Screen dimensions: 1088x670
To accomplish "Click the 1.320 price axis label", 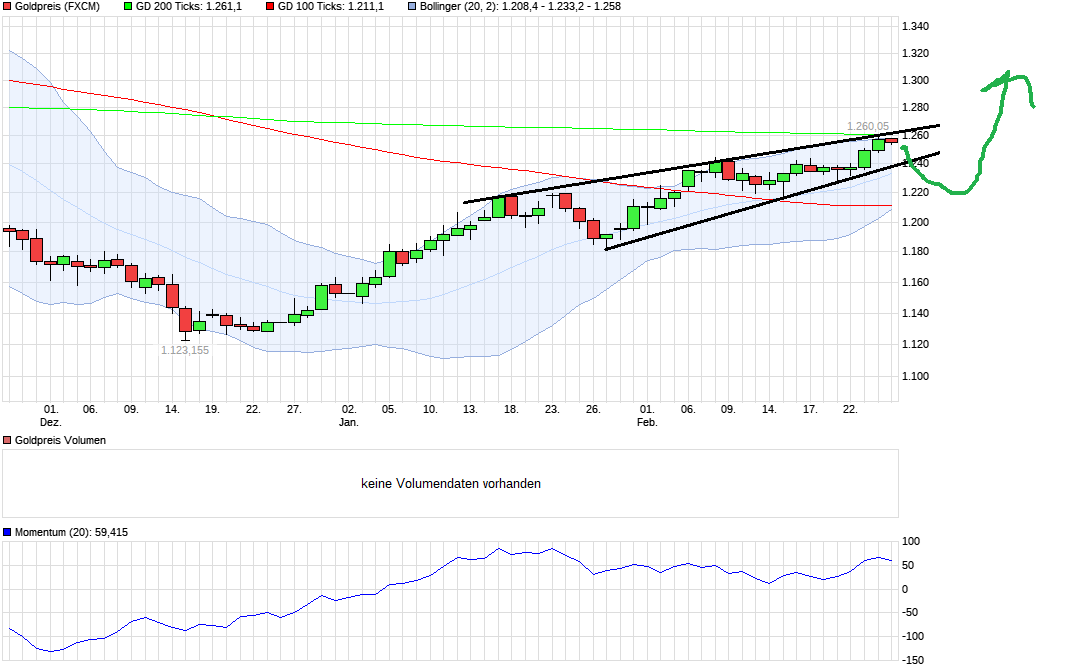I will click(915, 53).
